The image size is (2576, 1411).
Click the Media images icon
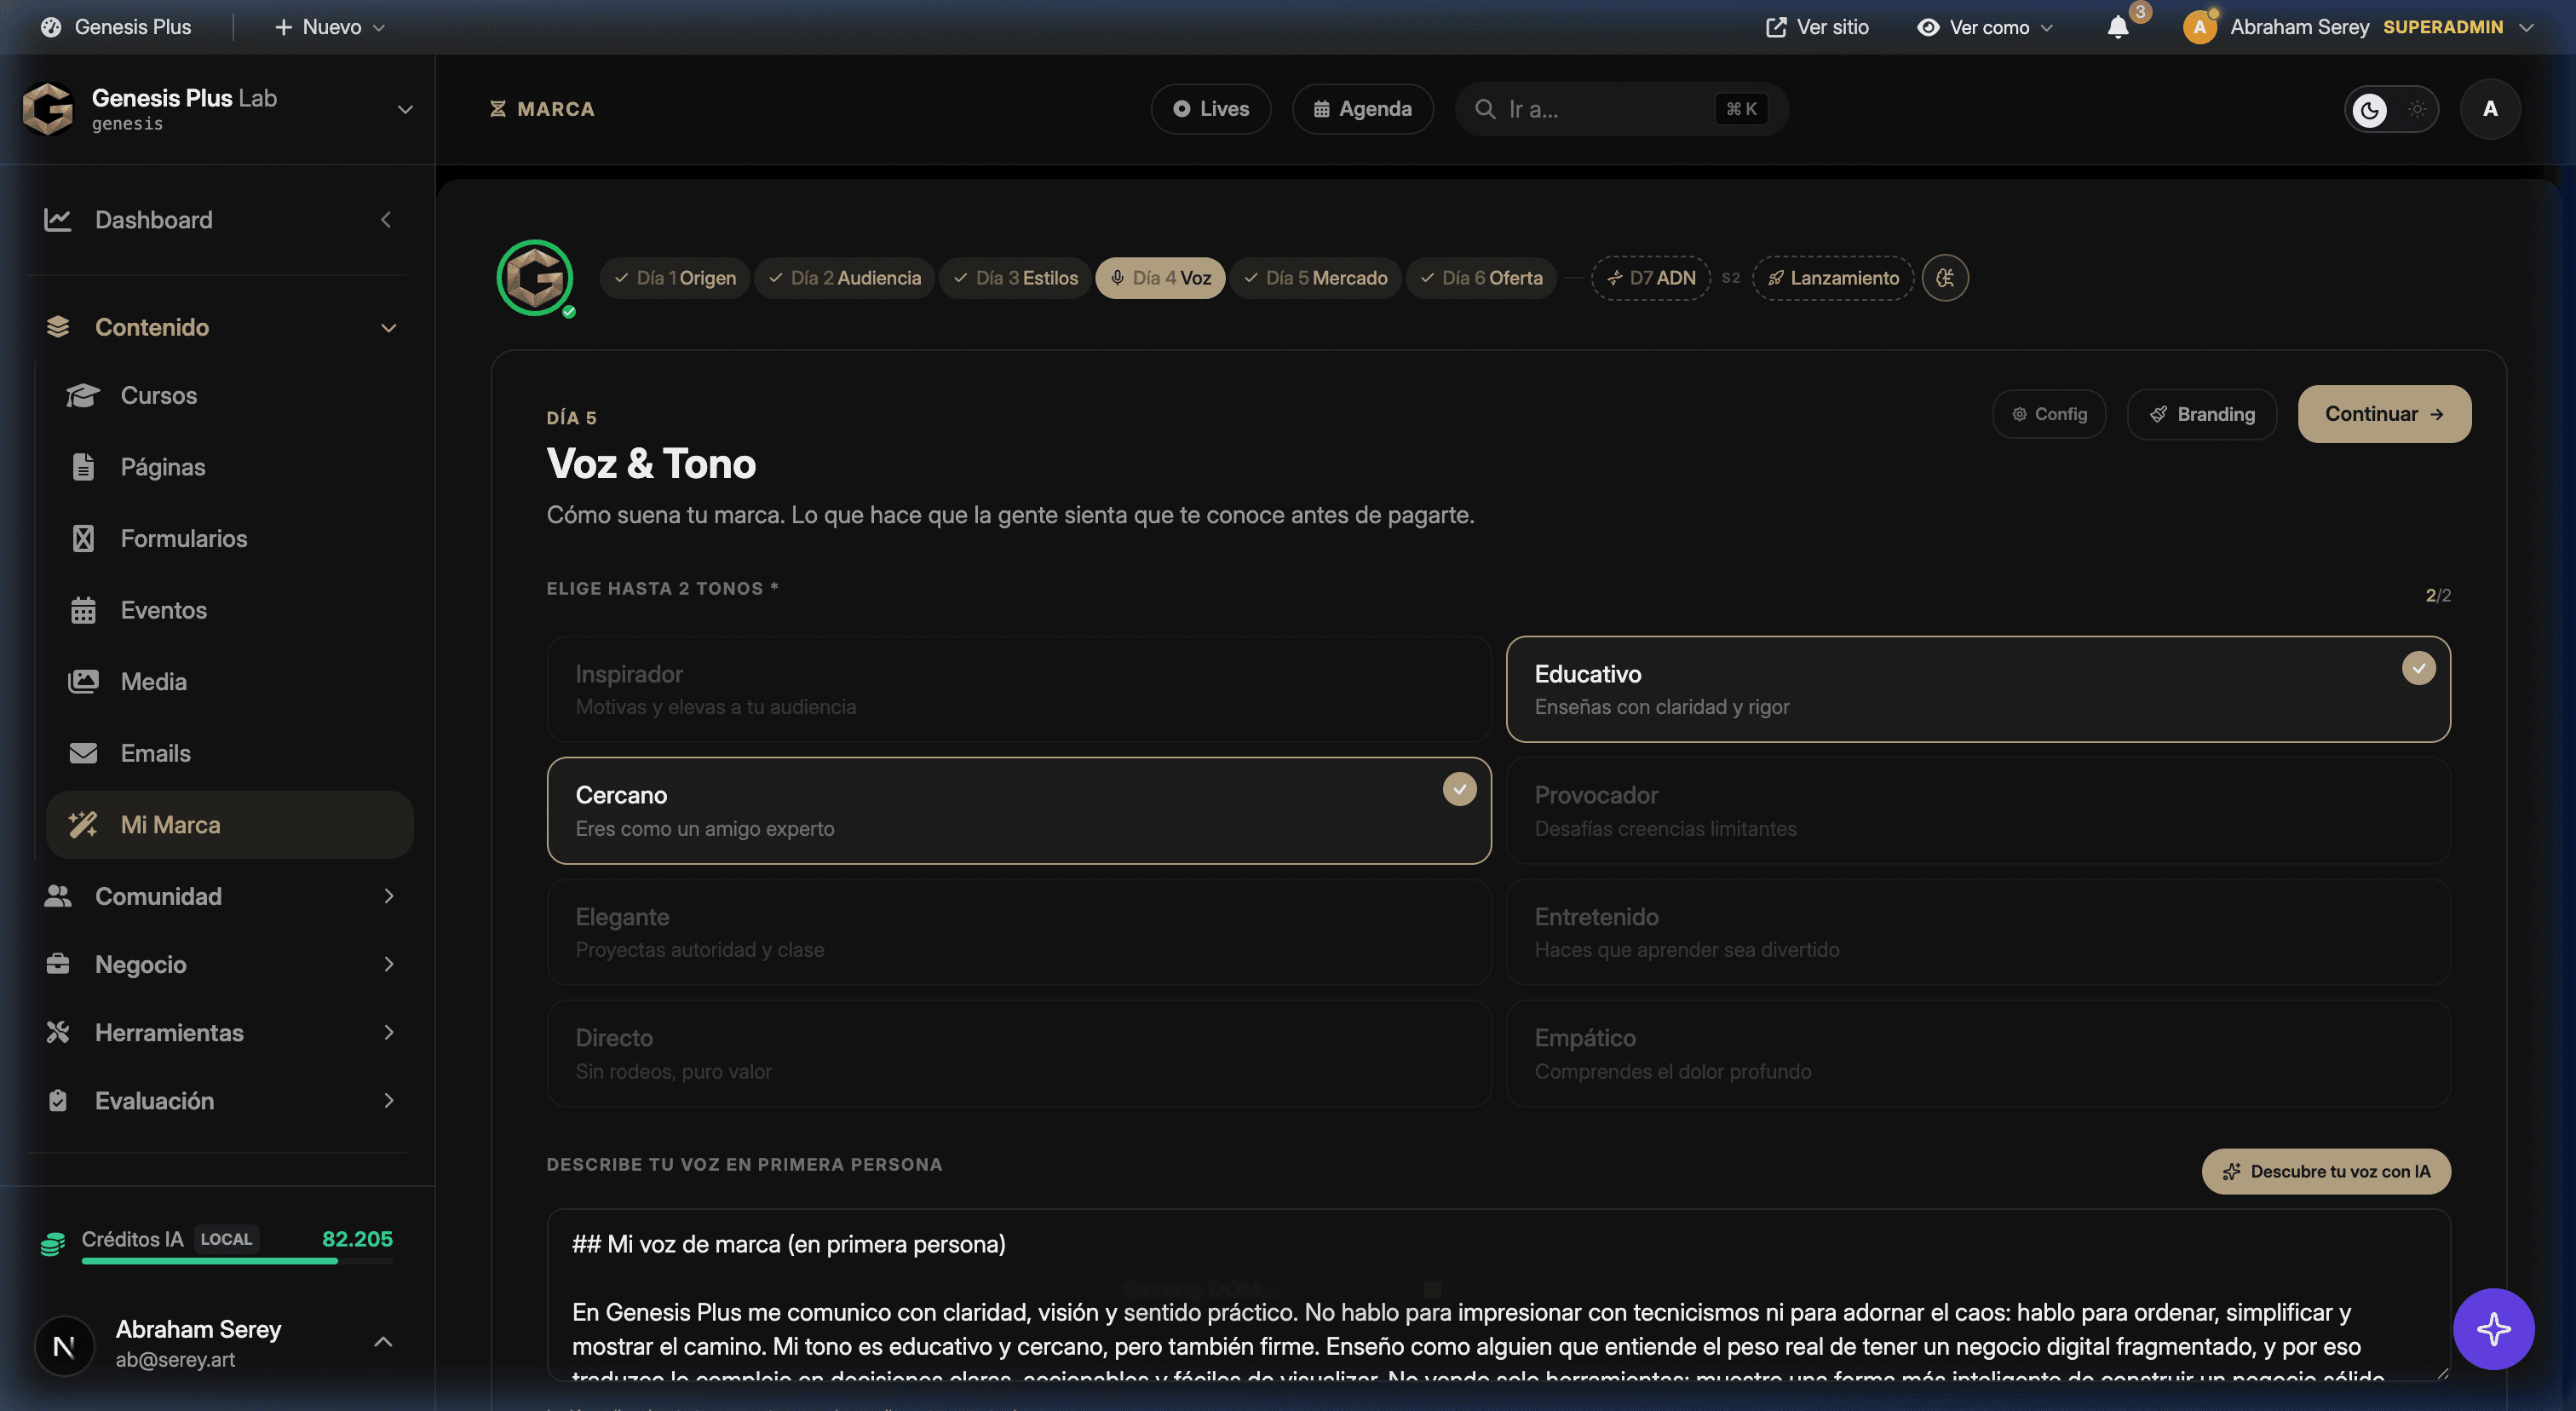pos(83,682)
